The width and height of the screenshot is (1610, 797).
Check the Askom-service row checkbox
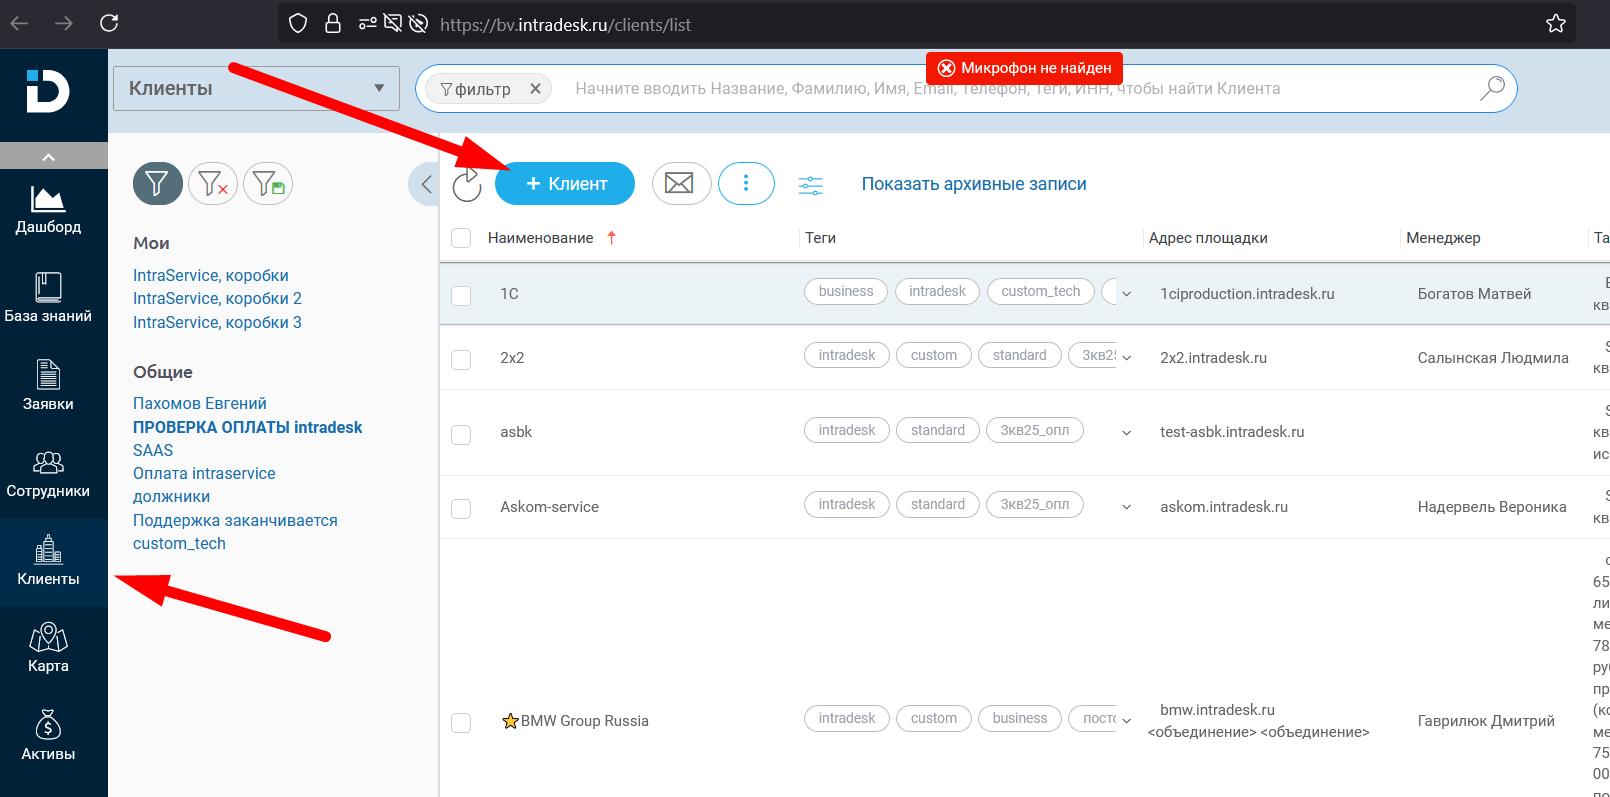461,508
